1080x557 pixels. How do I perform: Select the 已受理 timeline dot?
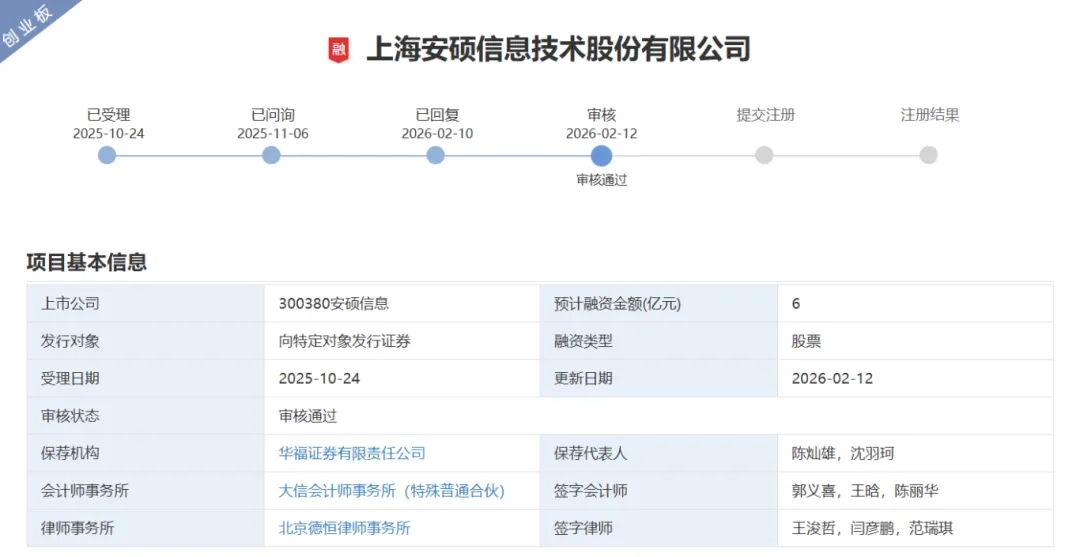pyautogui.click(x=107, y=156)
